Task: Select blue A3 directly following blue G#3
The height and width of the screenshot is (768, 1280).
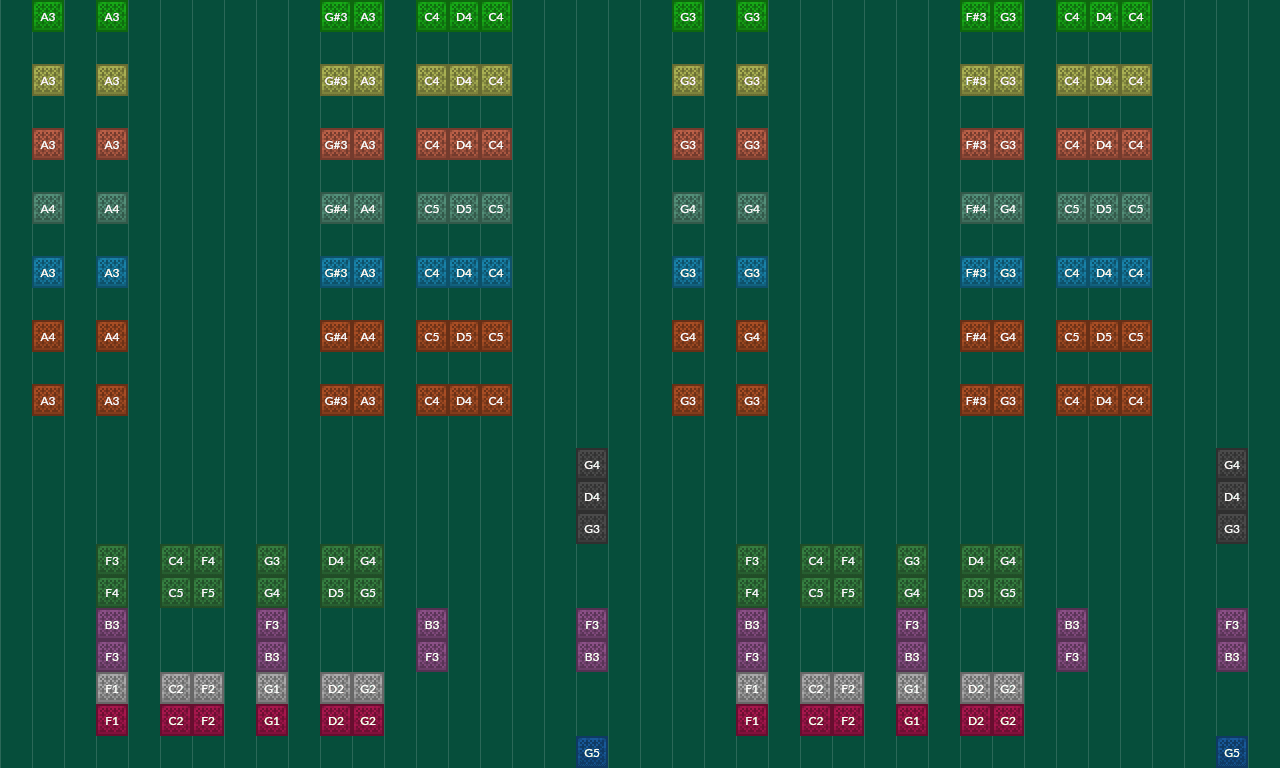Action: [x=368, y=272]
